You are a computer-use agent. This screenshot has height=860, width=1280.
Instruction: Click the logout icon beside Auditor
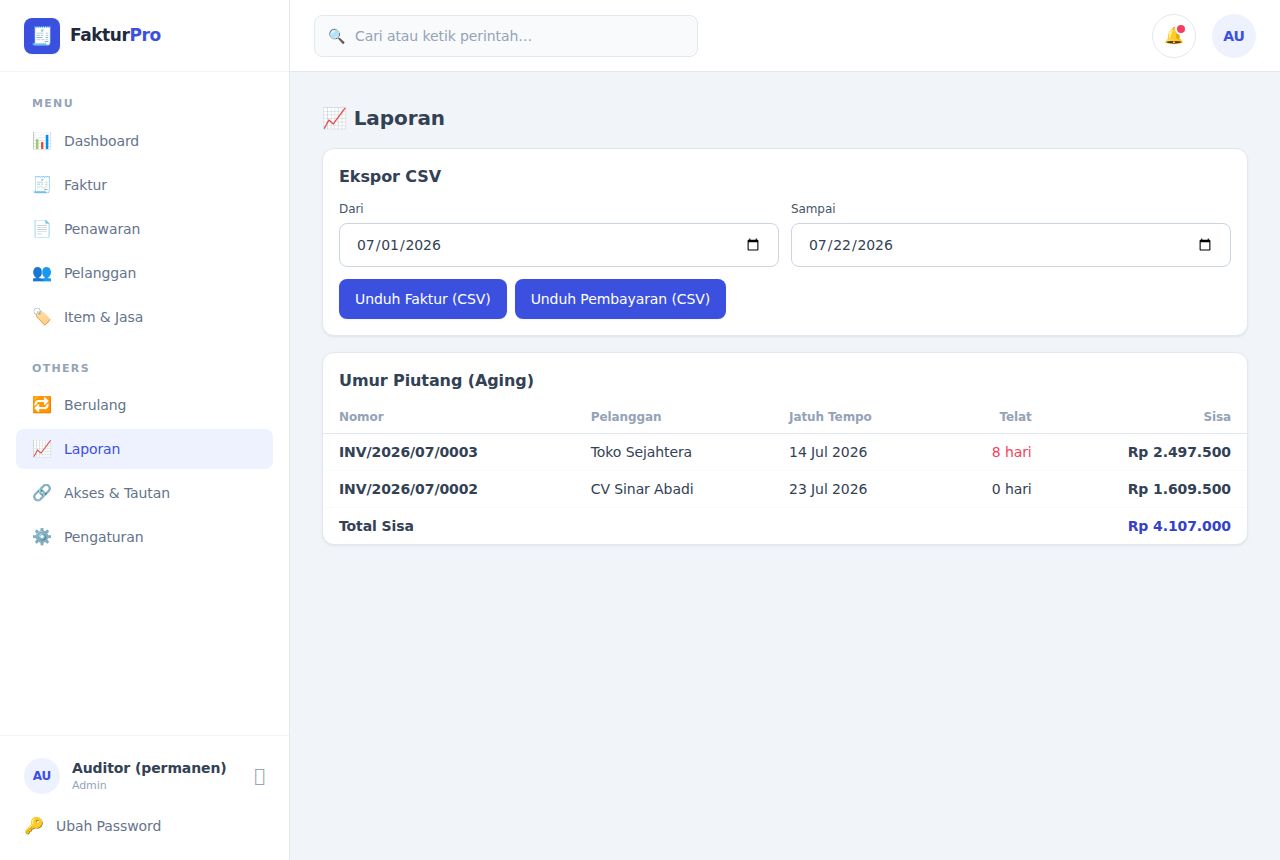click(260, 776)
